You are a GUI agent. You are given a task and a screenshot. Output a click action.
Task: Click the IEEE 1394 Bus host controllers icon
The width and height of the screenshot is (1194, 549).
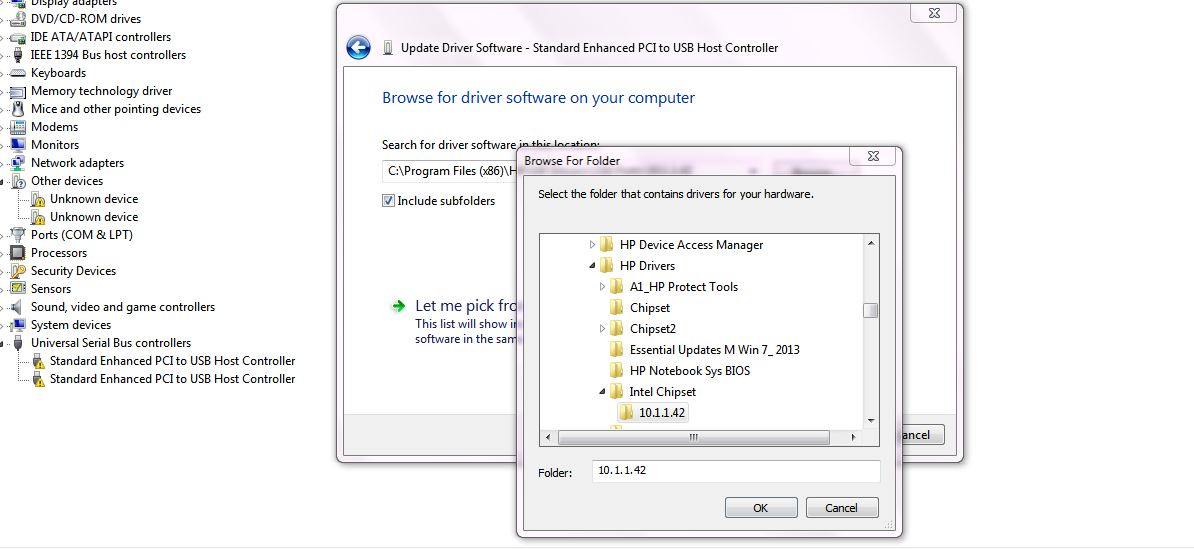(18, 55)
